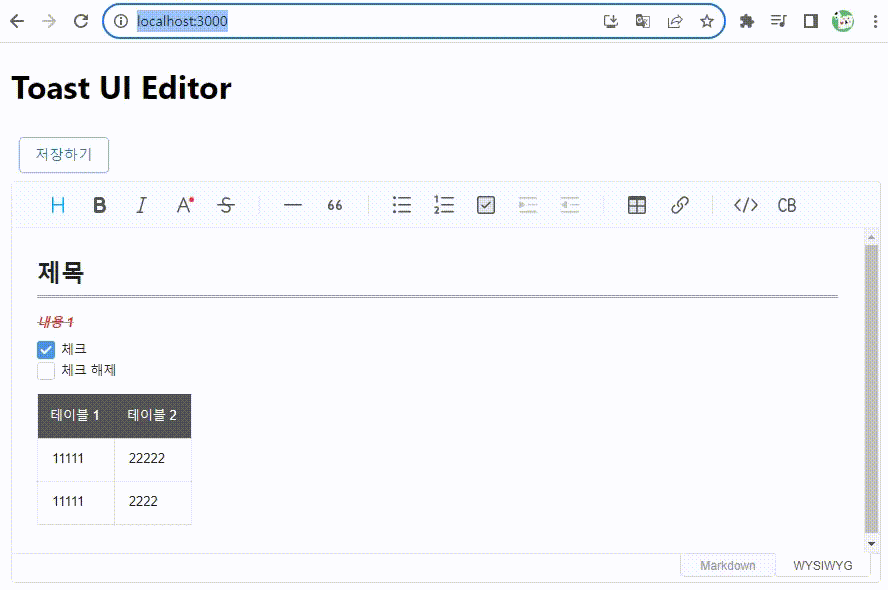Click the '2222' table cell
The height and width of the screenshot is (590, 888).
pos(153,502)
